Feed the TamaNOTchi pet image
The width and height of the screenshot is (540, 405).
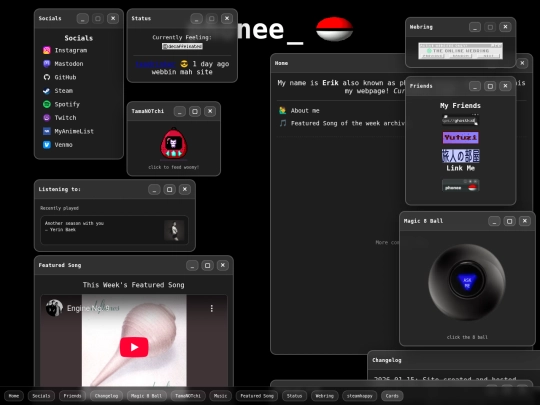click(174, 144)
